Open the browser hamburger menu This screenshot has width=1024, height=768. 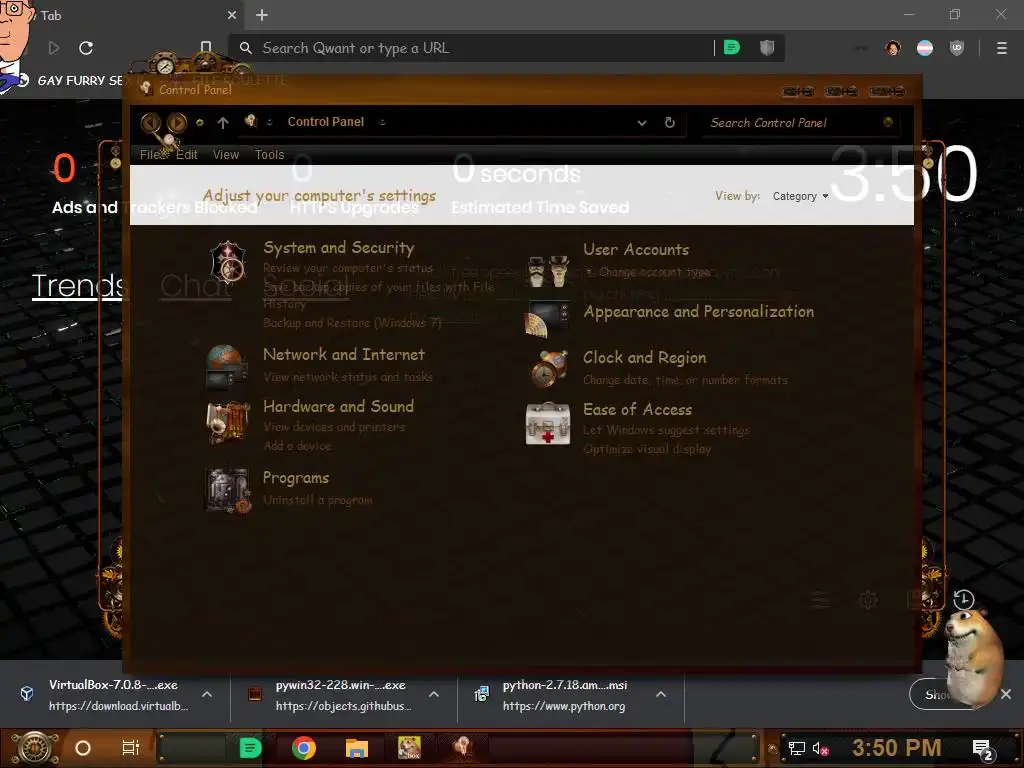click(x=1001, y=48)
